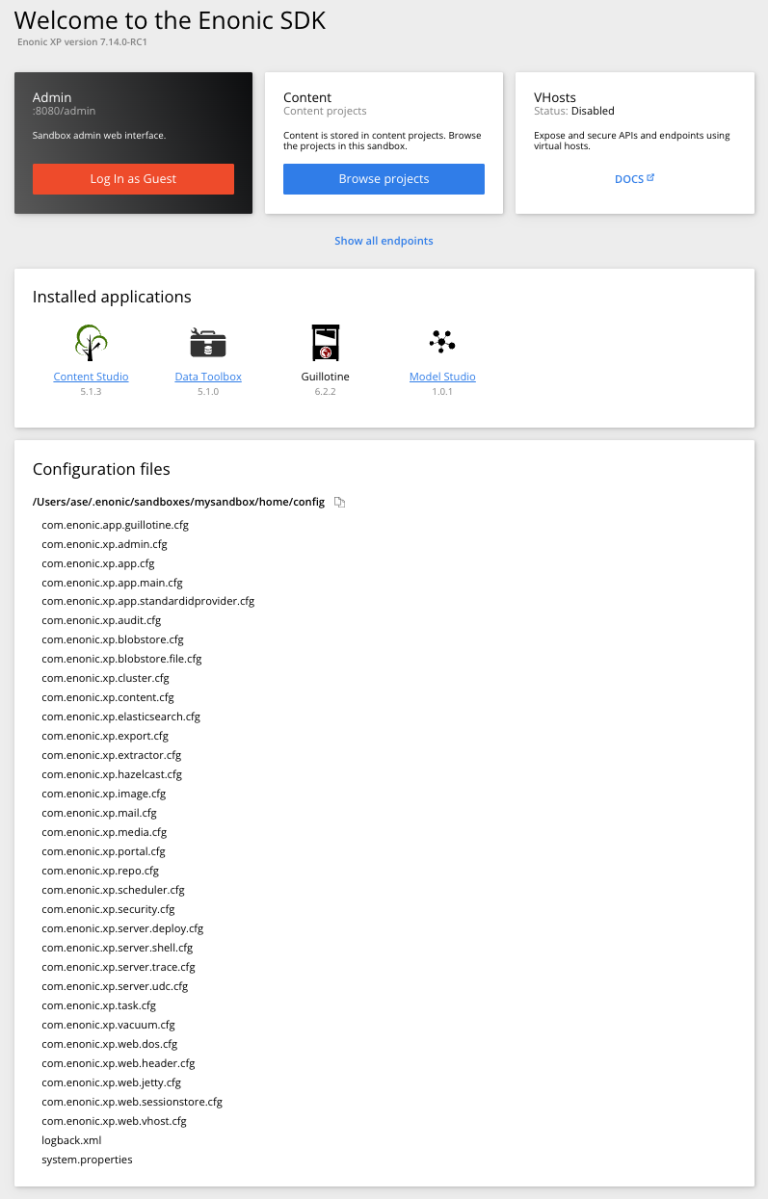Viewport: 768px width, 1199px height.
Task: Show all endpoints
Action: tap(383, 241)
